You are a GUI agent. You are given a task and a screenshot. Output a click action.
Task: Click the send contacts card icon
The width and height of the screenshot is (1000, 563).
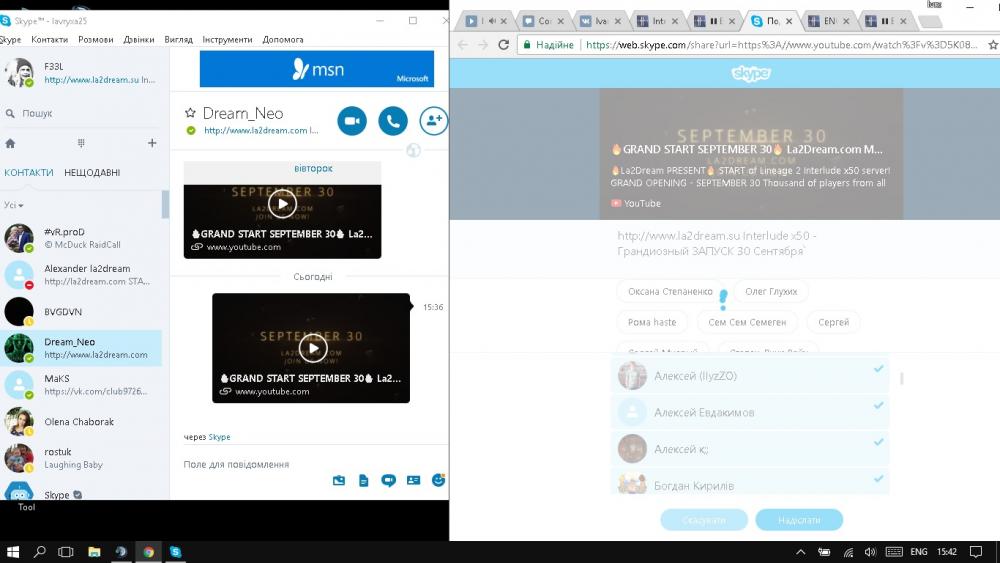(x=412, y=480)
